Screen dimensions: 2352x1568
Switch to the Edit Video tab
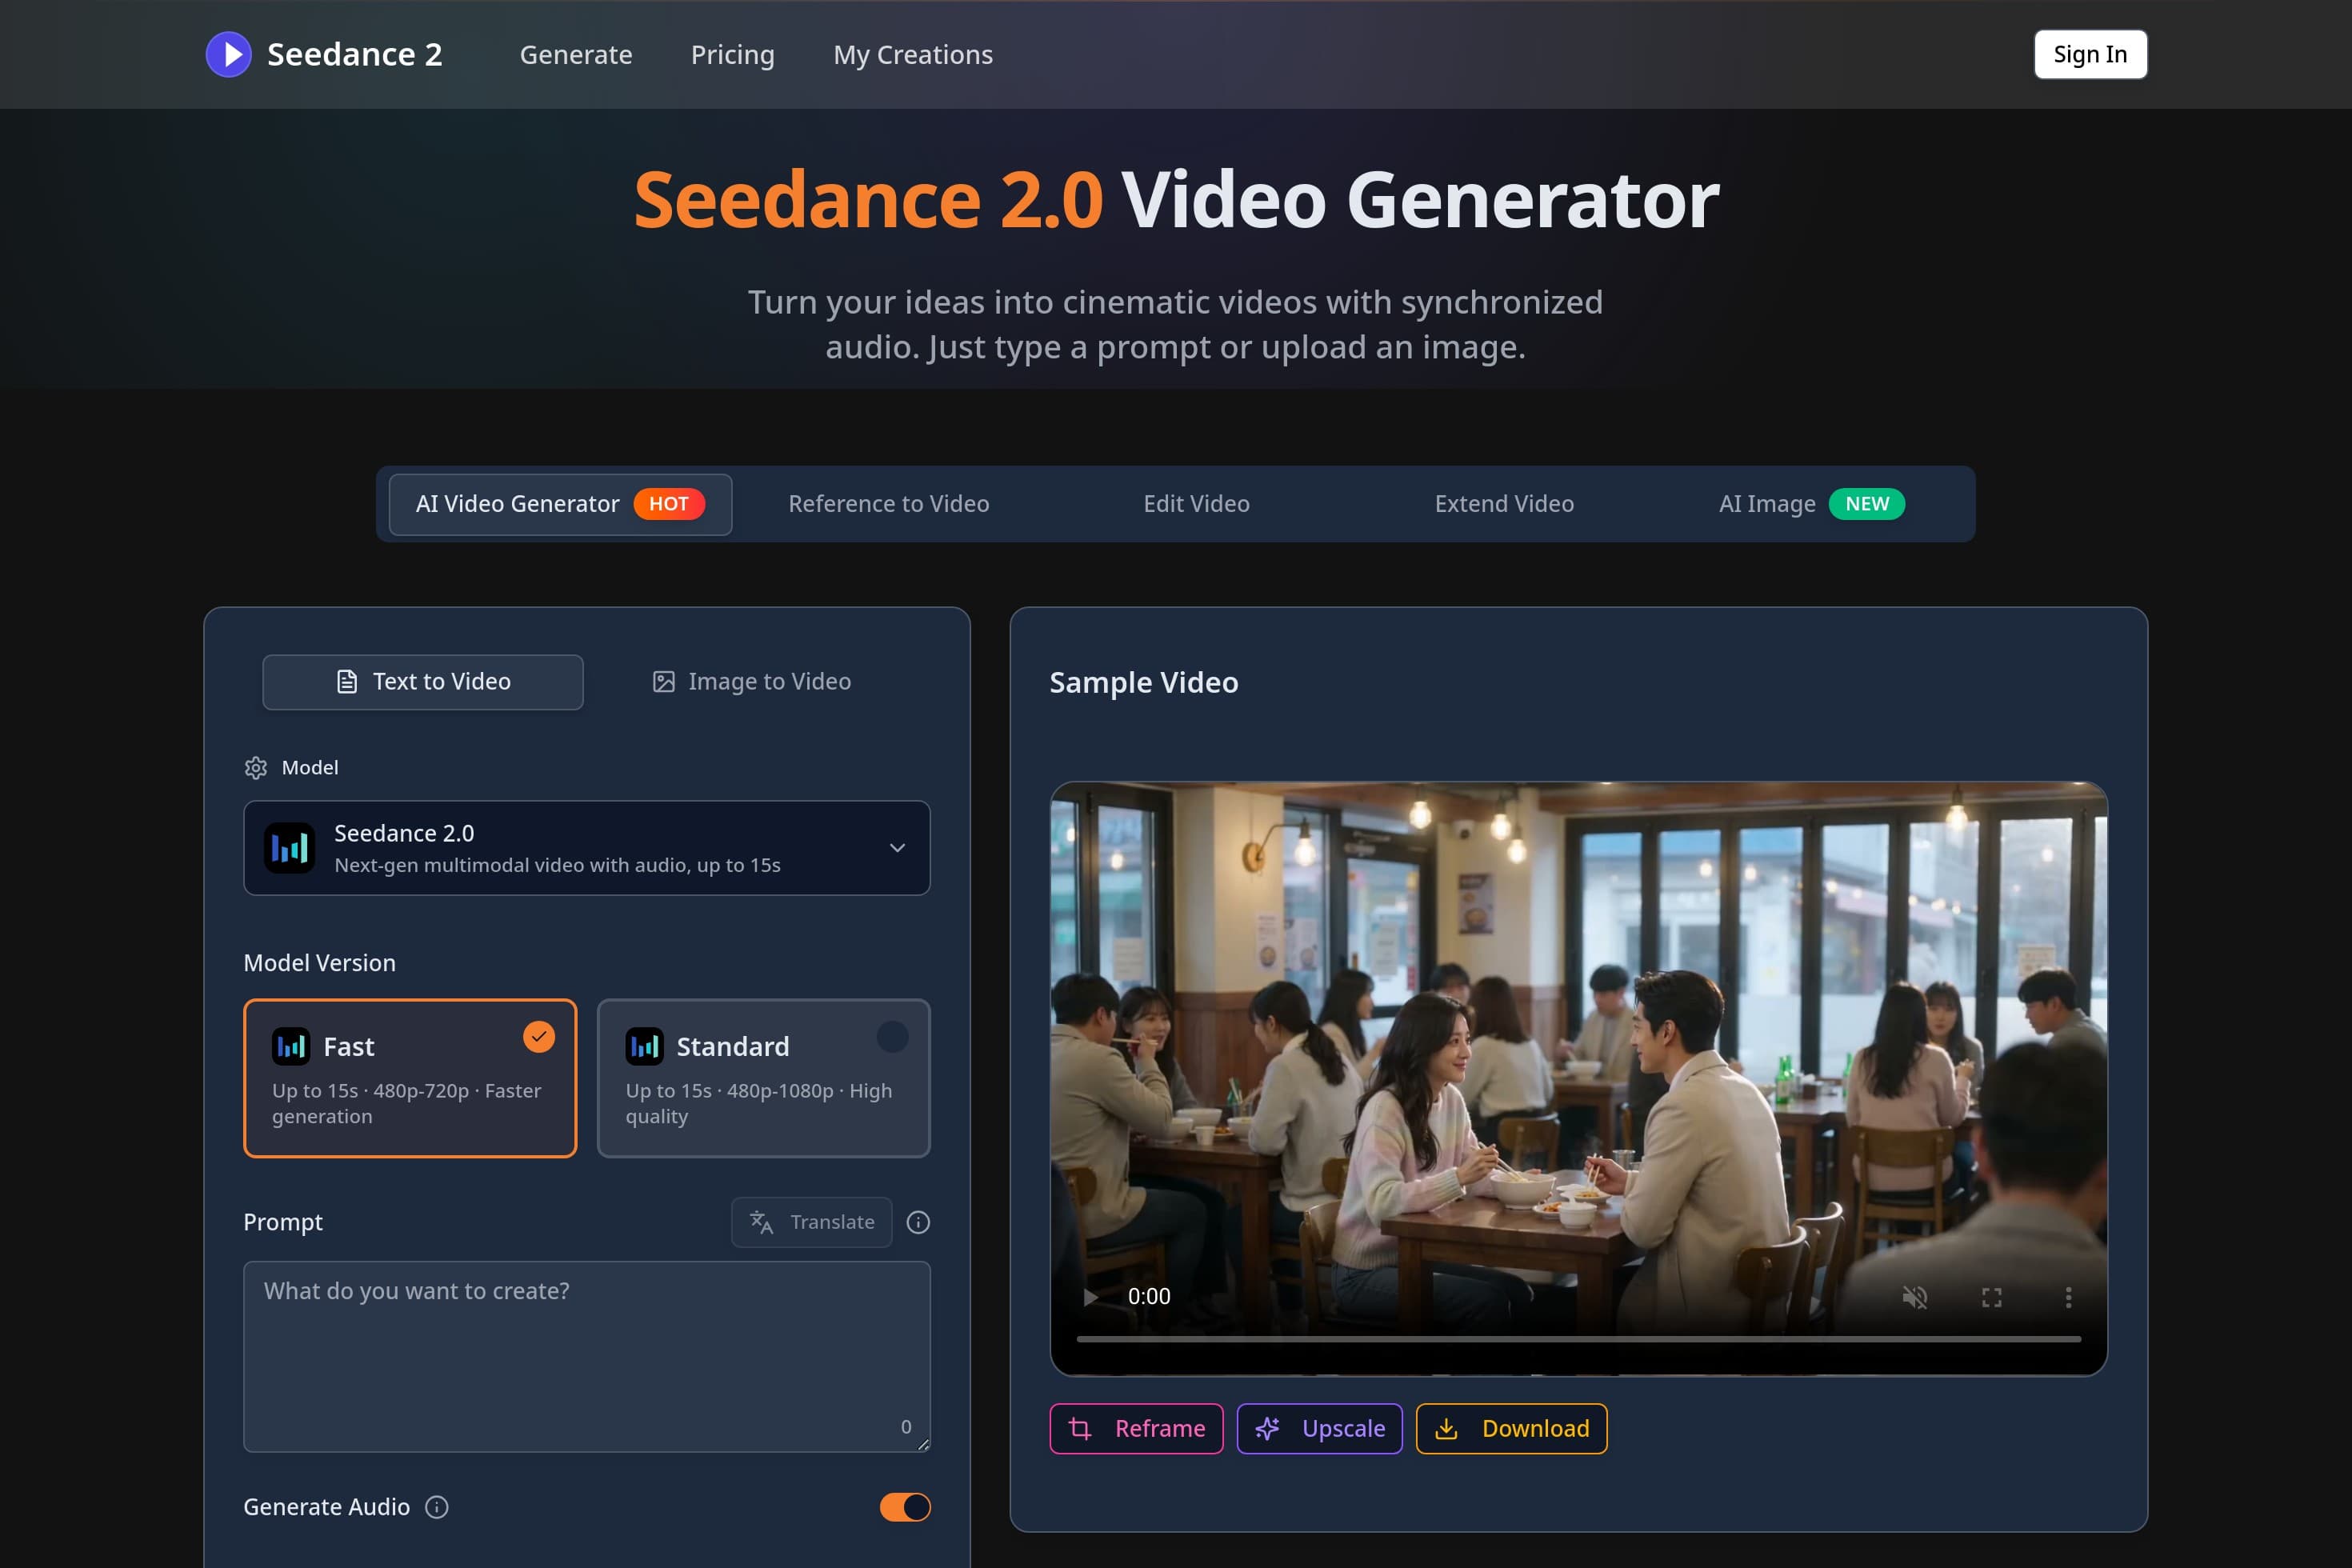click(1196, 504)
